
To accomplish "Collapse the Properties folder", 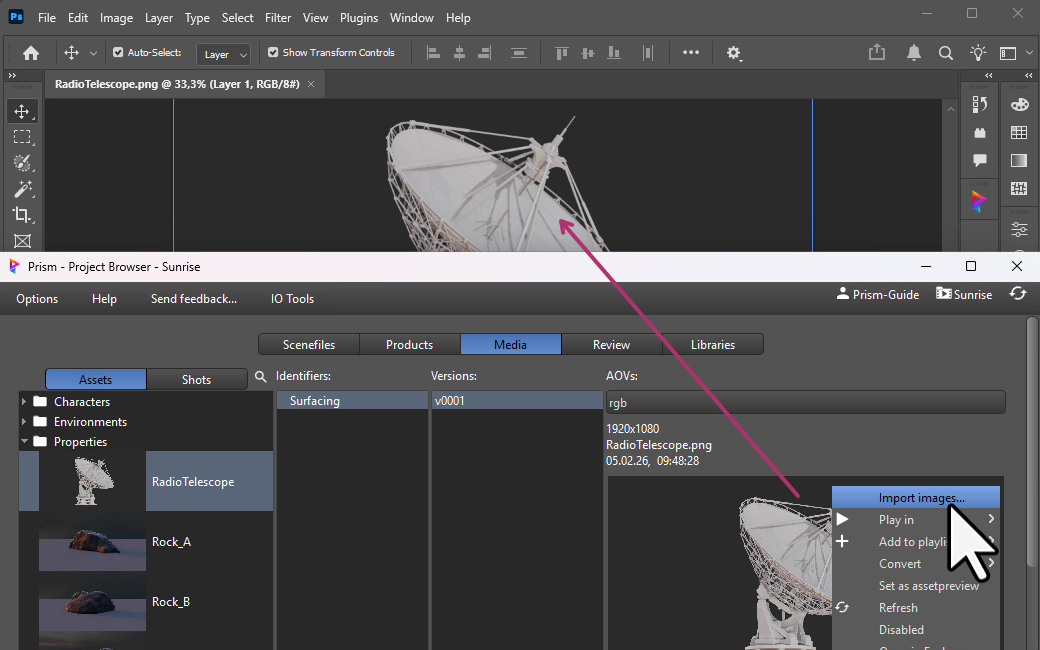I will pos(24,442).
